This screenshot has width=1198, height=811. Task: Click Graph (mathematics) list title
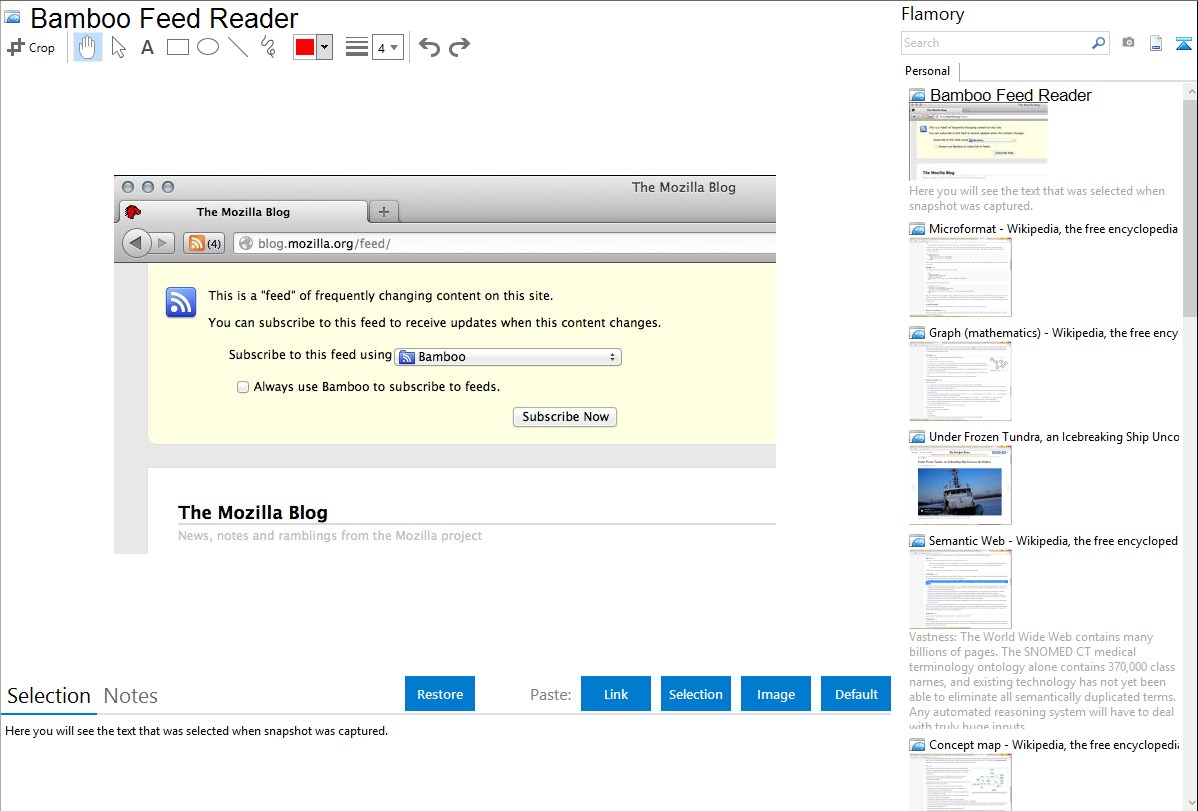click(1053, 333)
